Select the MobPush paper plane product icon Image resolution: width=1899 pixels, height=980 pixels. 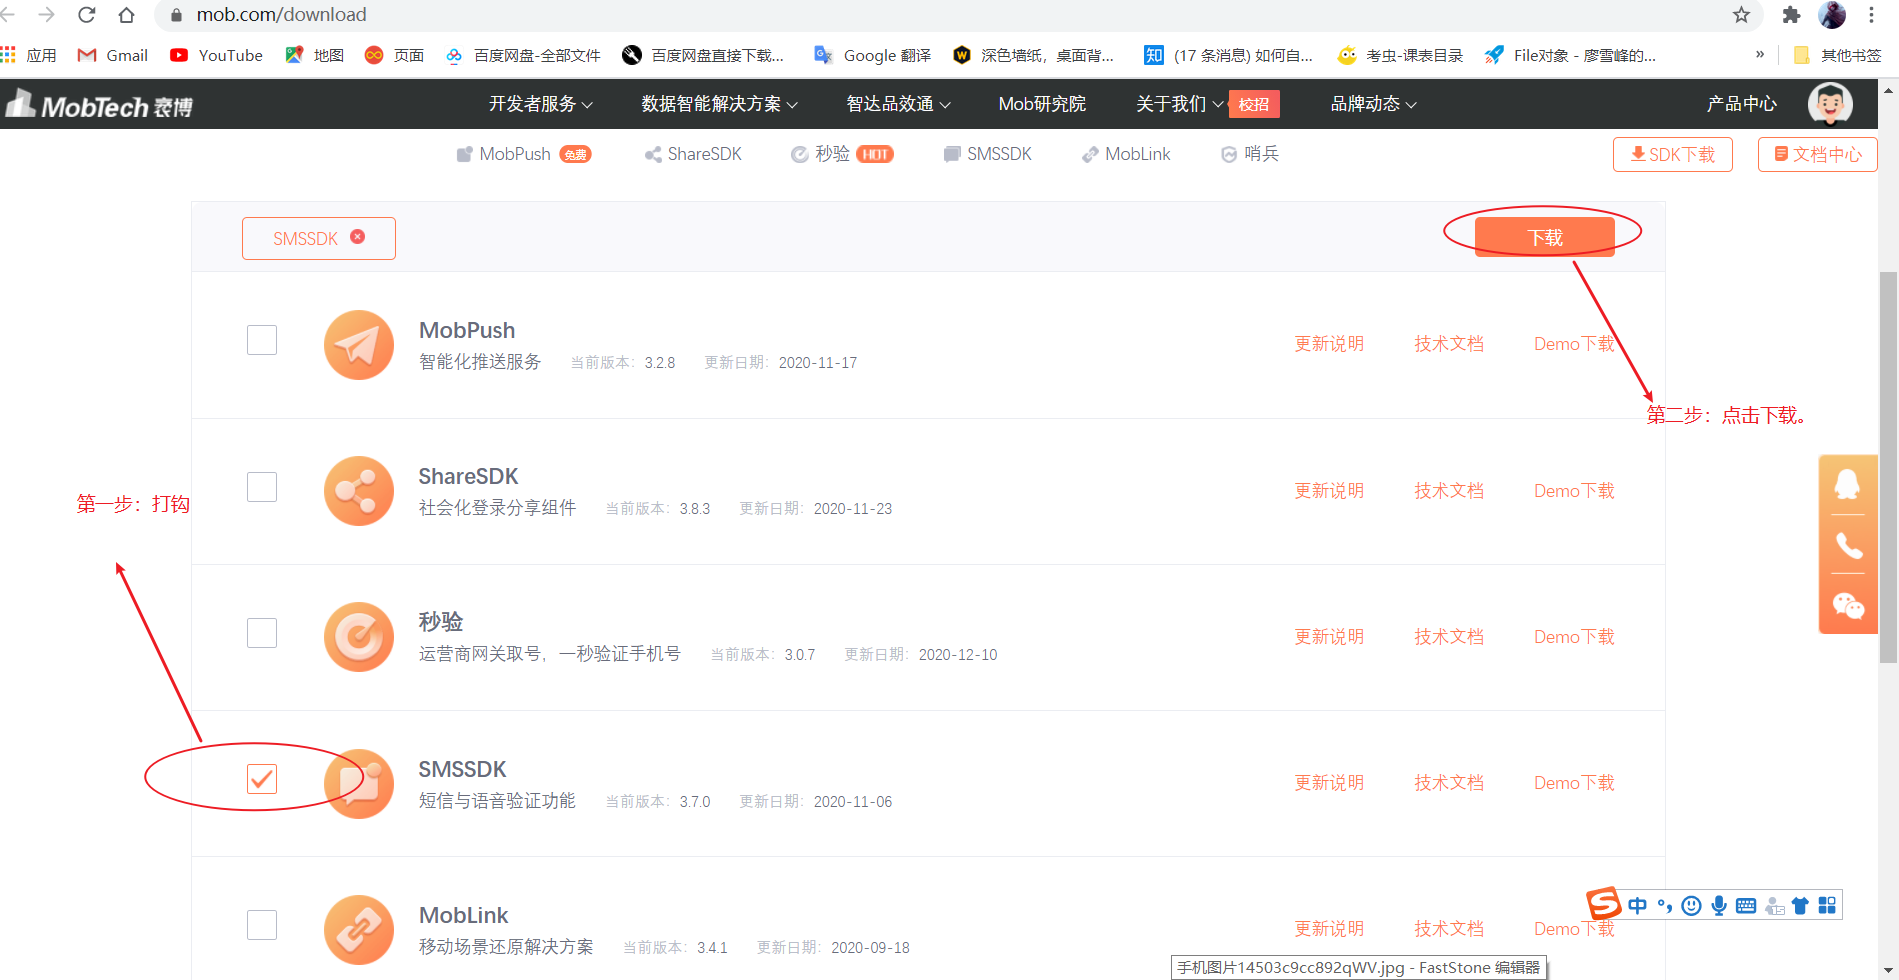[x=358, y=344]
